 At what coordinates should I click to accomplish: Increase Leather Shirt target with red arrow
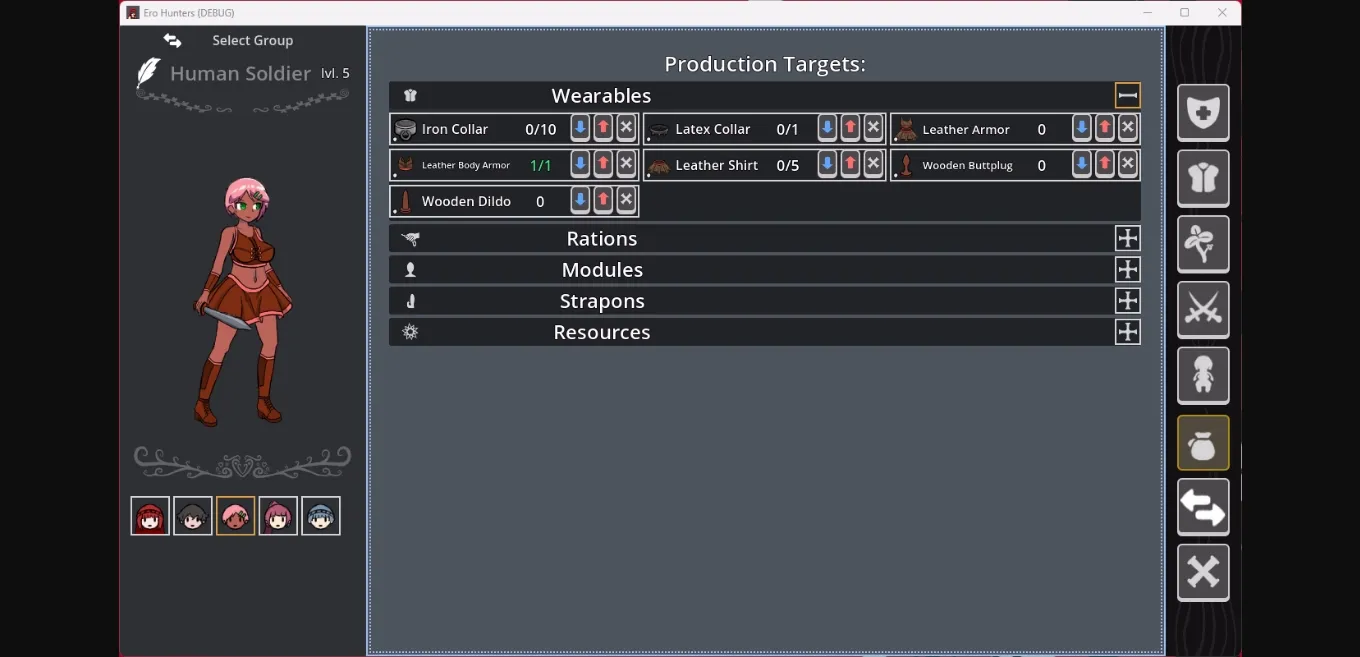pyautogui.click(x=850, y=164)
